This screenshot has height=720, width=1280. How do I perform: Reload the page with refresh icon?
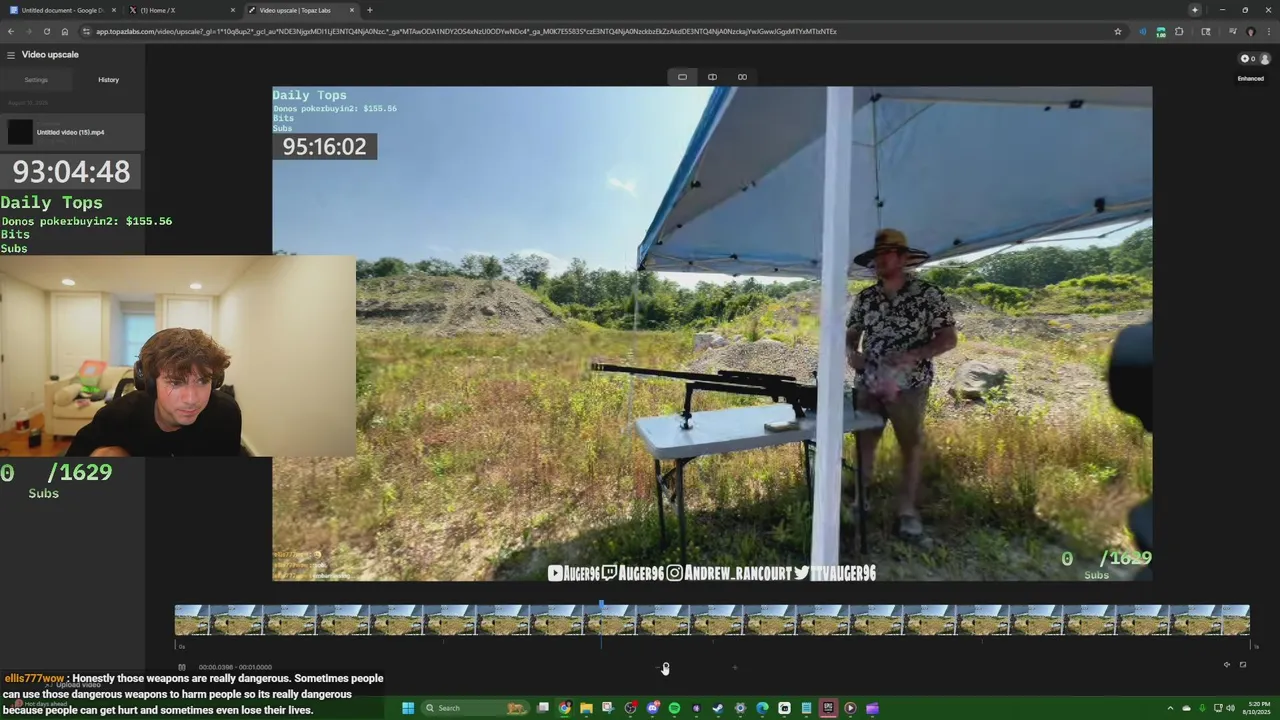(46, 31)
